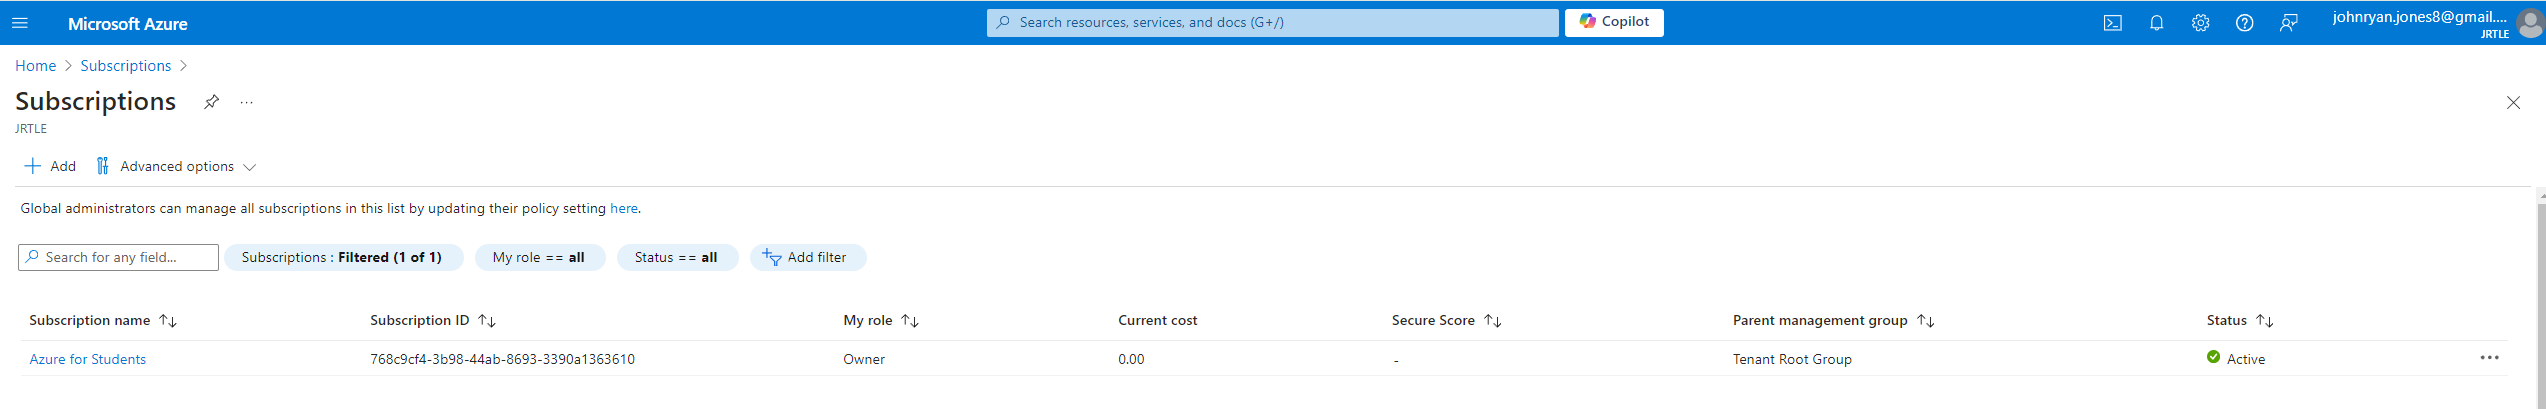Click the johnryan.jones8@gmail account name
This screenshot has height=409, width=2546.
[2420, 17]
